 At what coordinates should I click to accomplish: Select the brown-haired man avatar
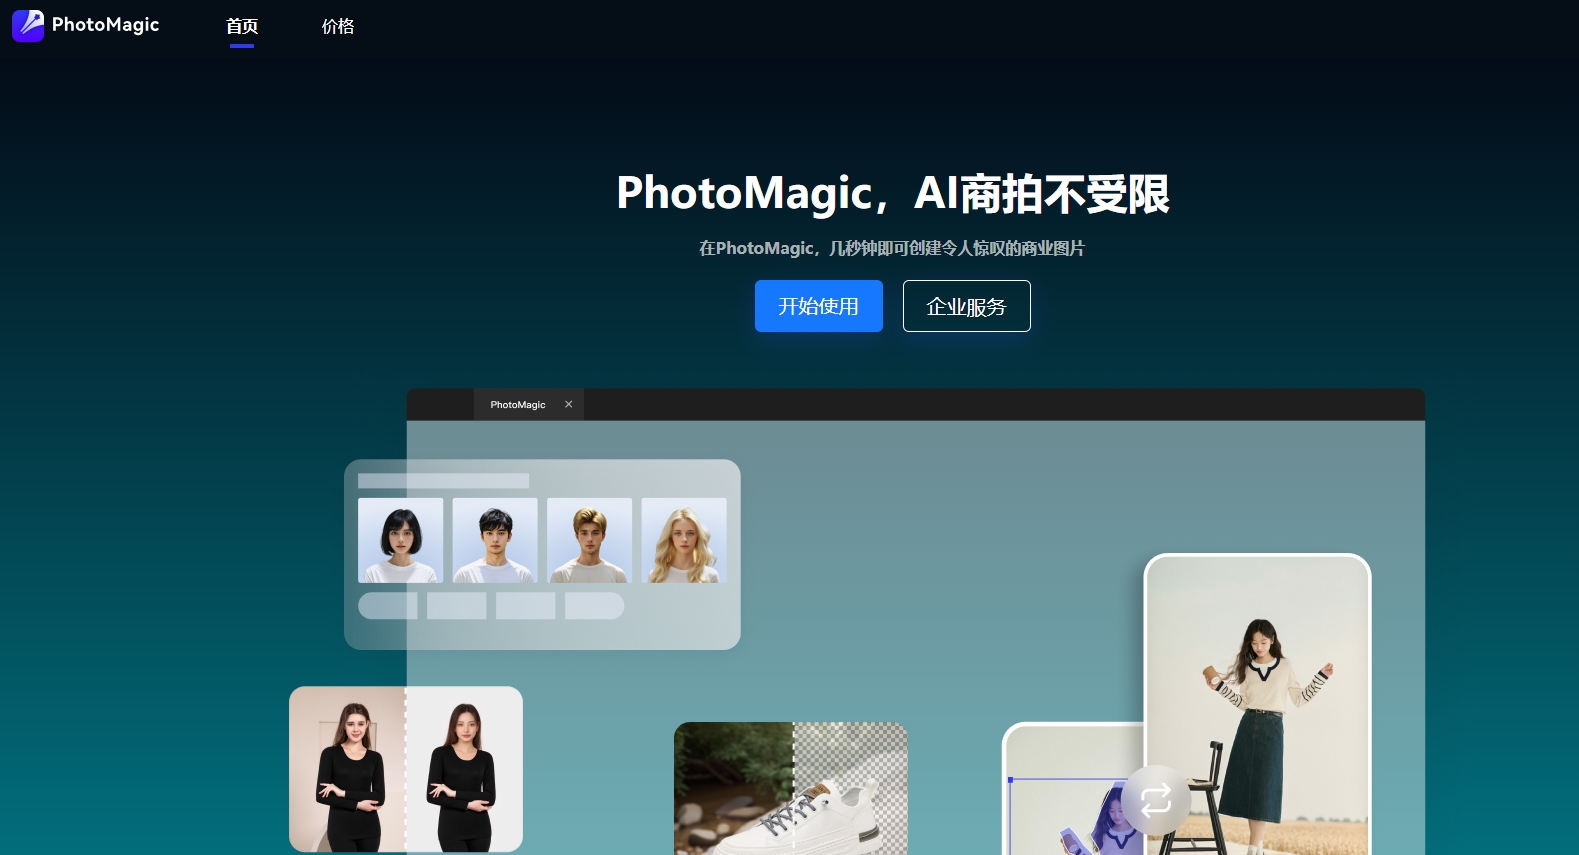(589, 540)
